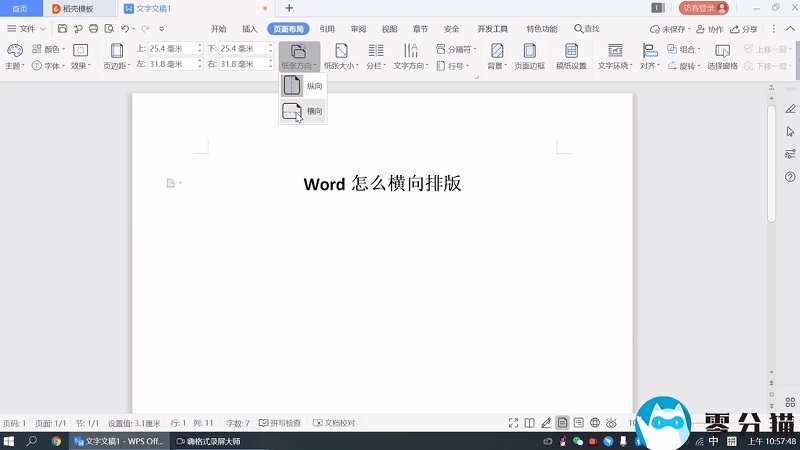Viewport: 800px width, 450px height.
Task: Click the save icon in quick toolbar
Action: click(62, 29)
